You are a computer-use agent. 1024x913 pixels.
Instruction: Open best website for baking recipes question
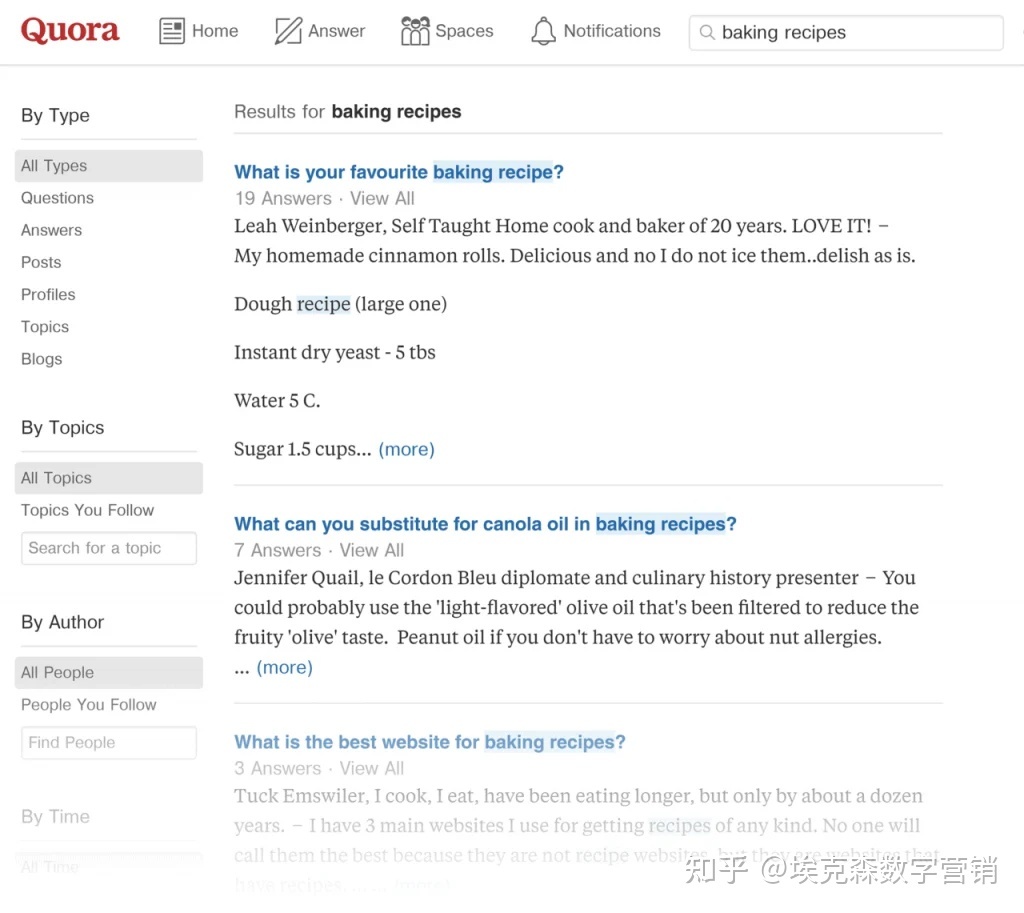pos(430,742)
